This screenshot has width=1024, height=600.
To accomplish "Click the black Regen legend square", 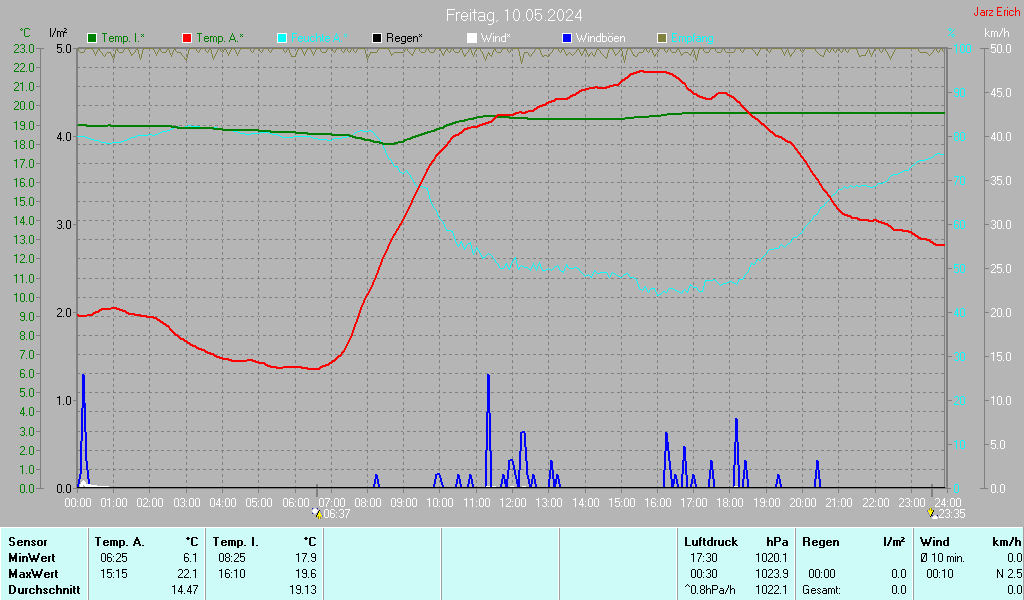I will coord(377,38).
